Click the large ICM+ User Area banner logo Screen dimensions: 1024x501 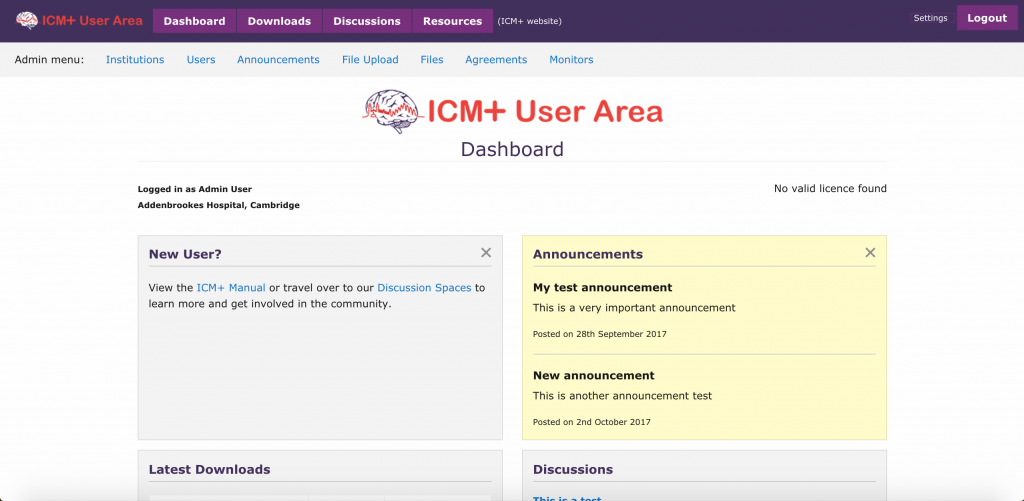pyautogui.click(x=512, y=109)
